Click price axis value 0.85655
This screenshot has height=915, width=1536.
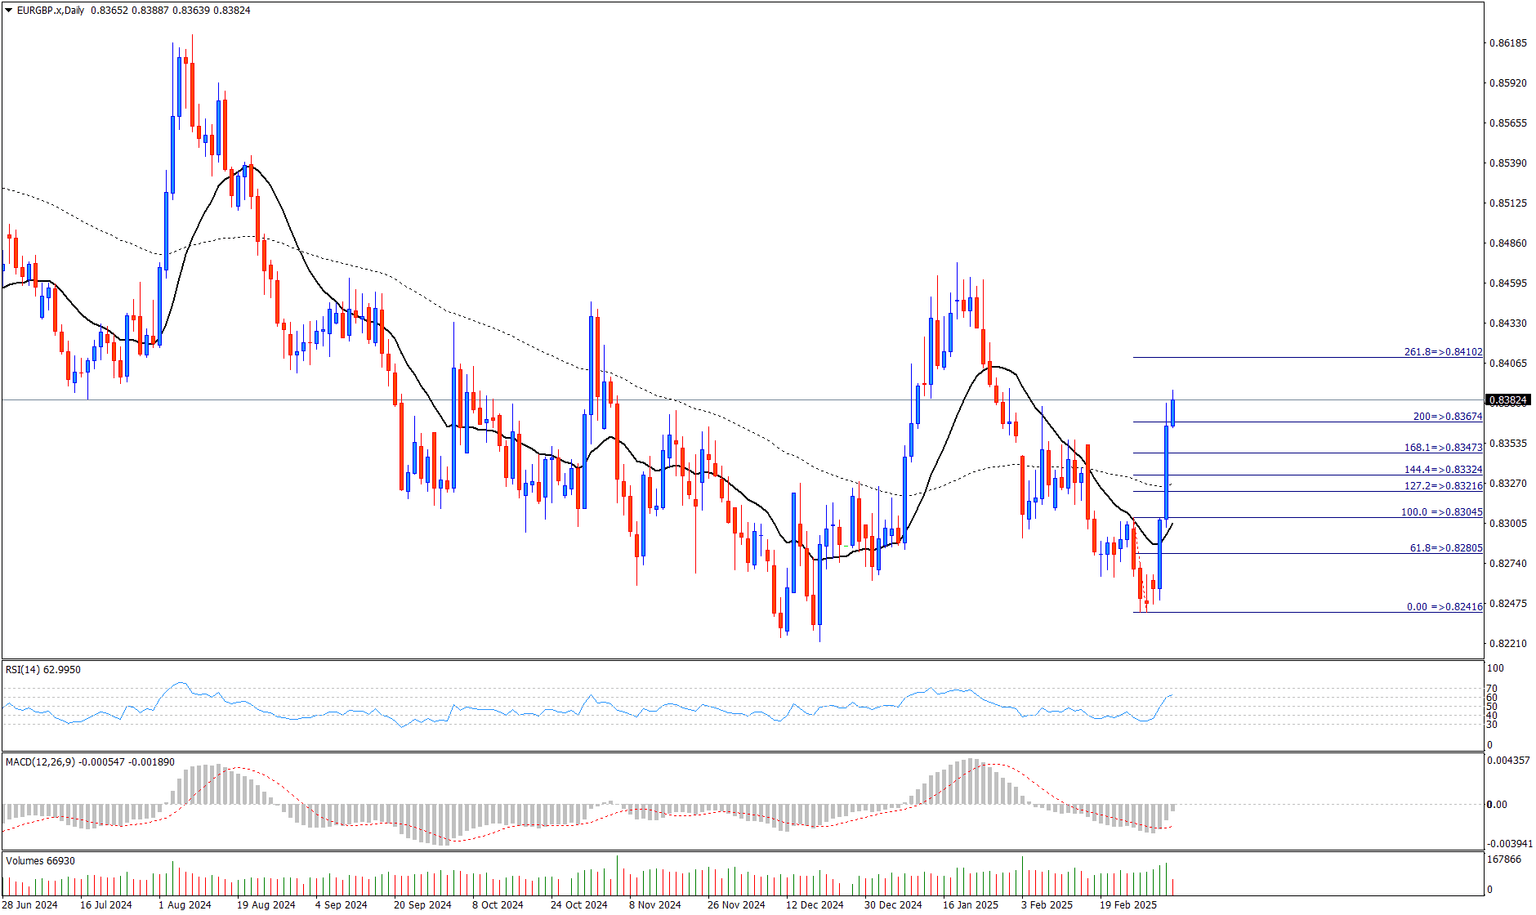(1508, 123)
